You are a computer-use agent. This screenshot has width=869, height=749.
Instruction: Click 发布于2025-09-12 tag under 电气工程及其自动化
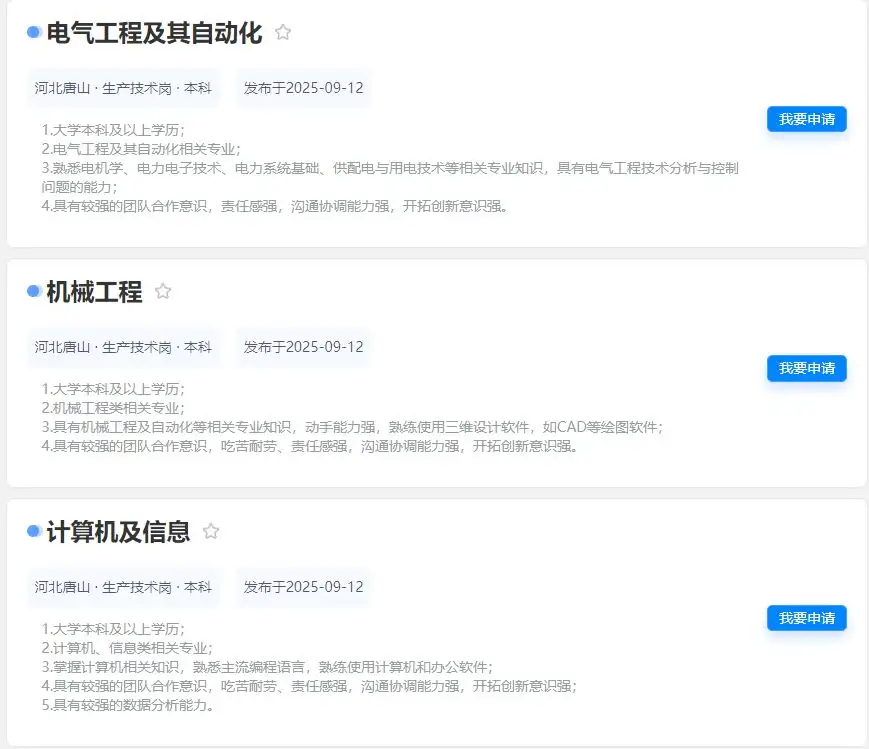[303, 88]
